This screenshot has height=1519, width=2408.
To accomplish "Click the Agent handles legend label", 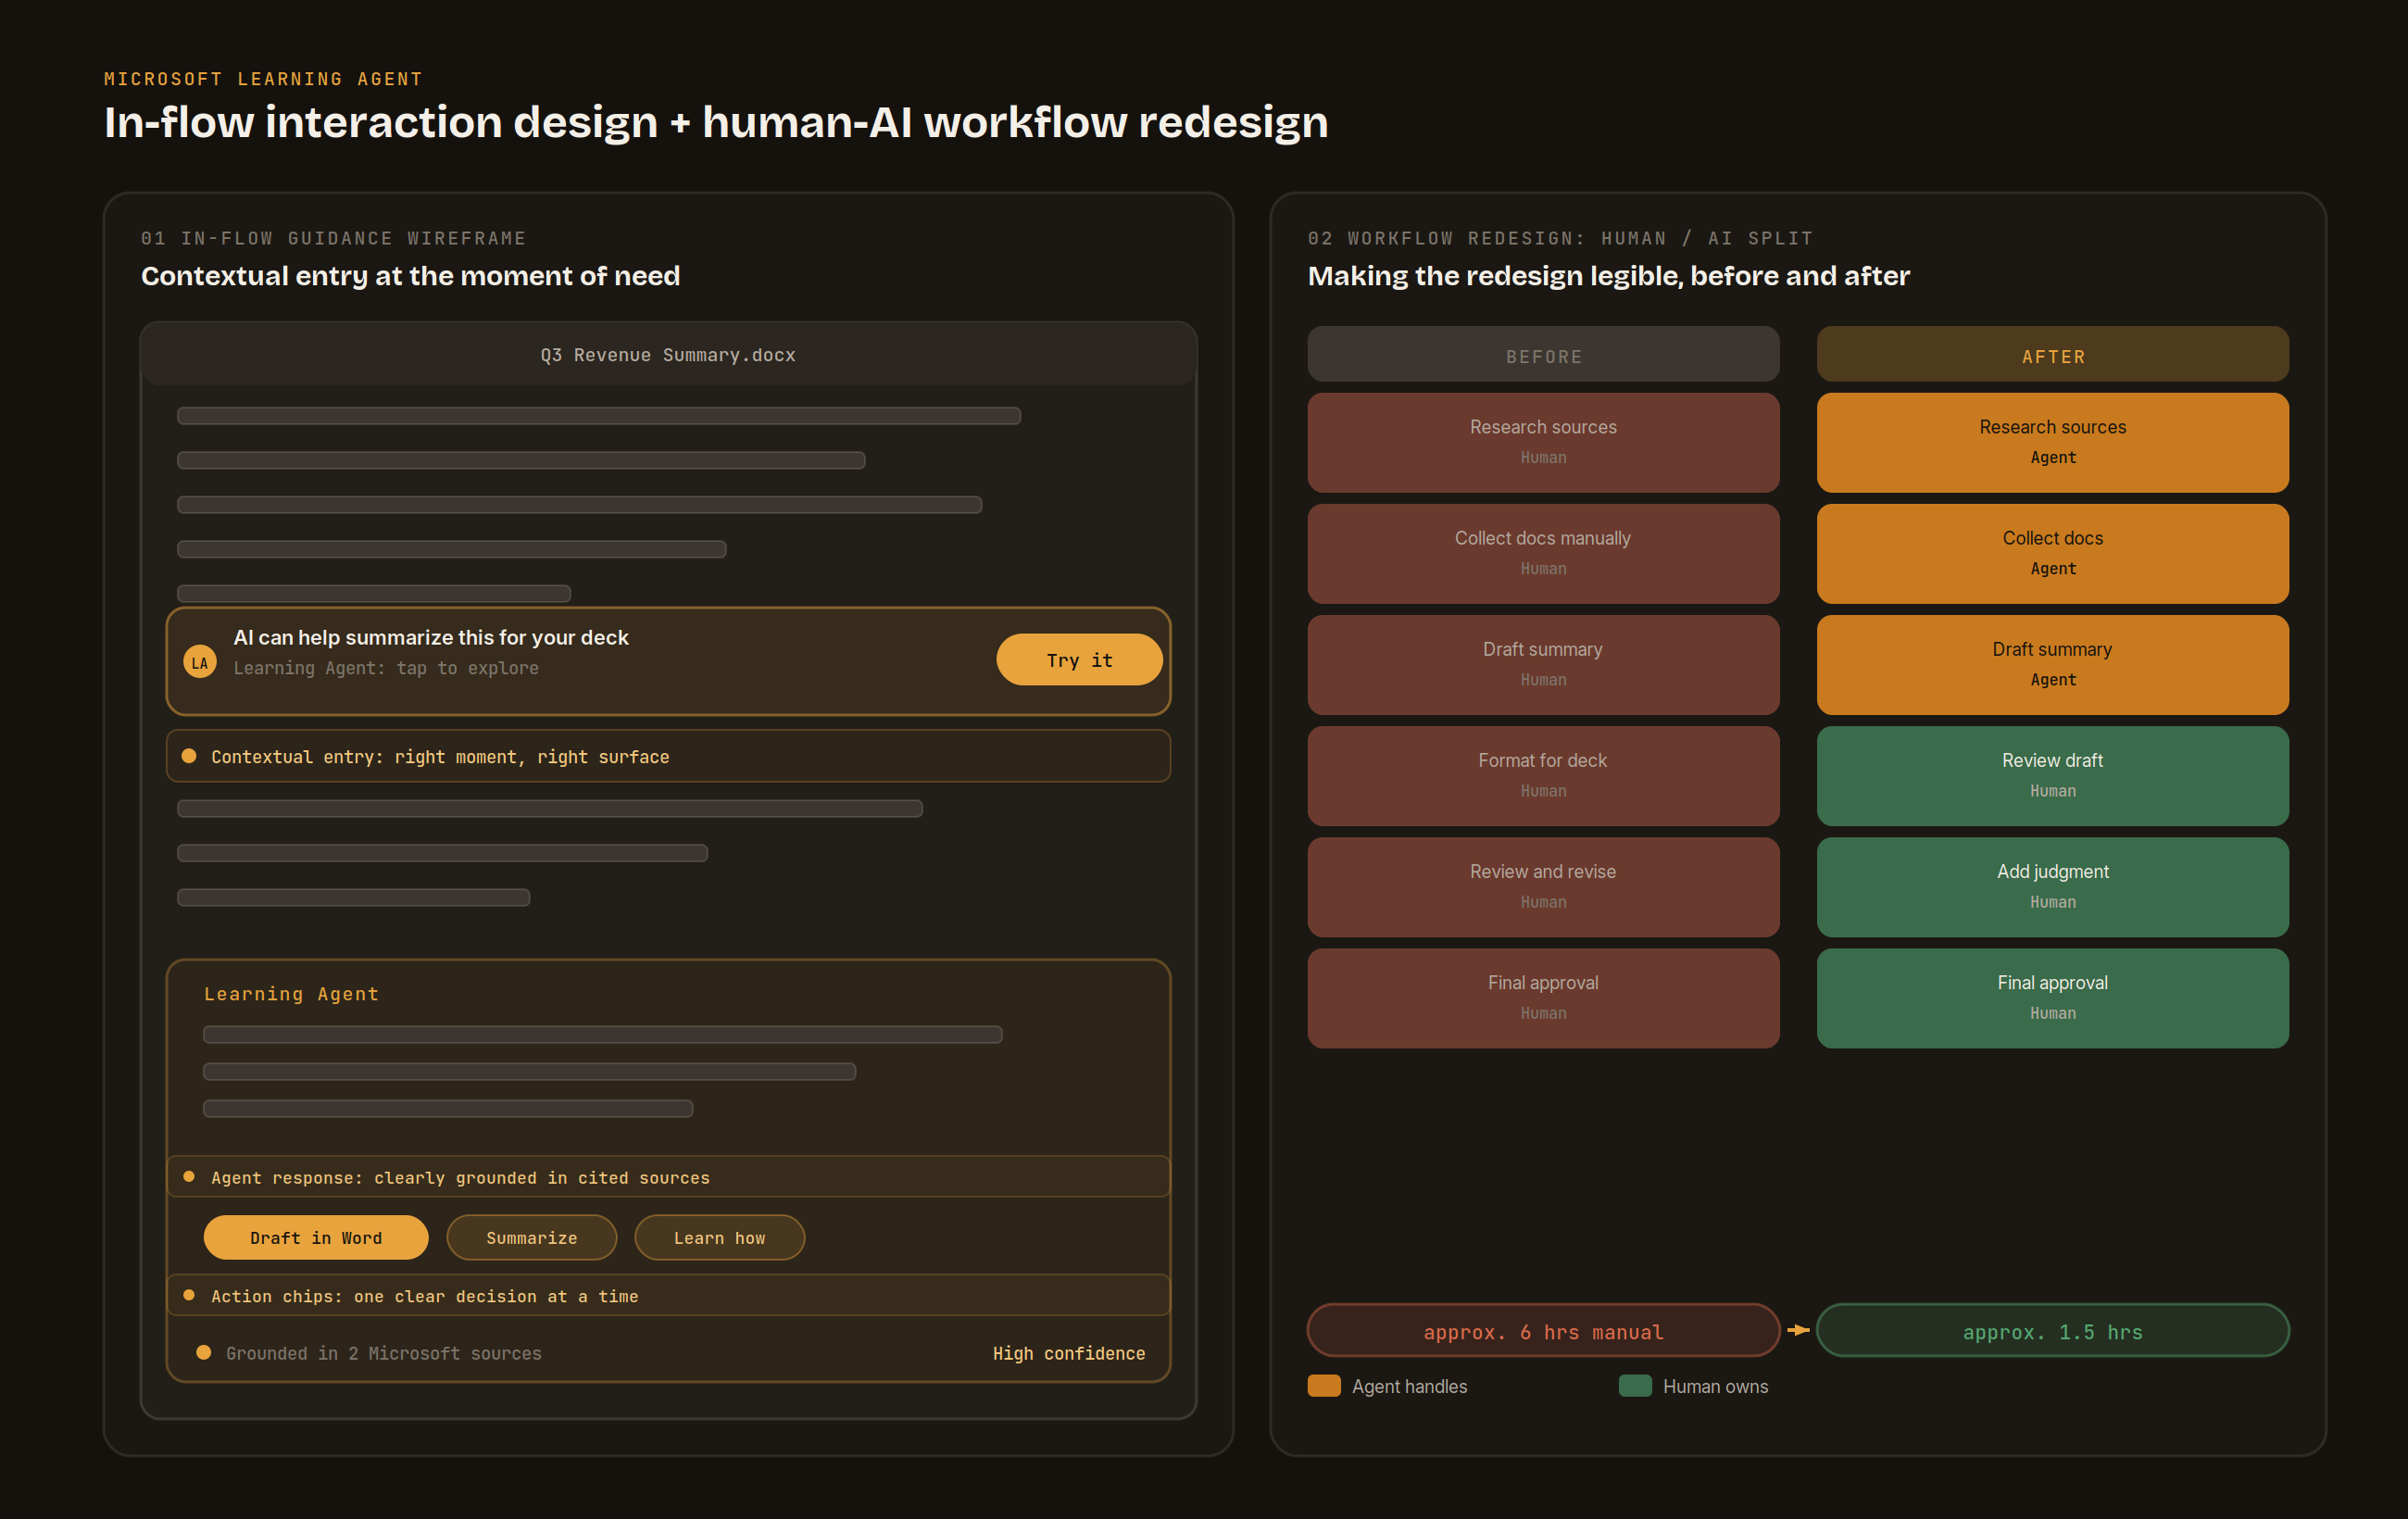I will tap(1409, 1386).
